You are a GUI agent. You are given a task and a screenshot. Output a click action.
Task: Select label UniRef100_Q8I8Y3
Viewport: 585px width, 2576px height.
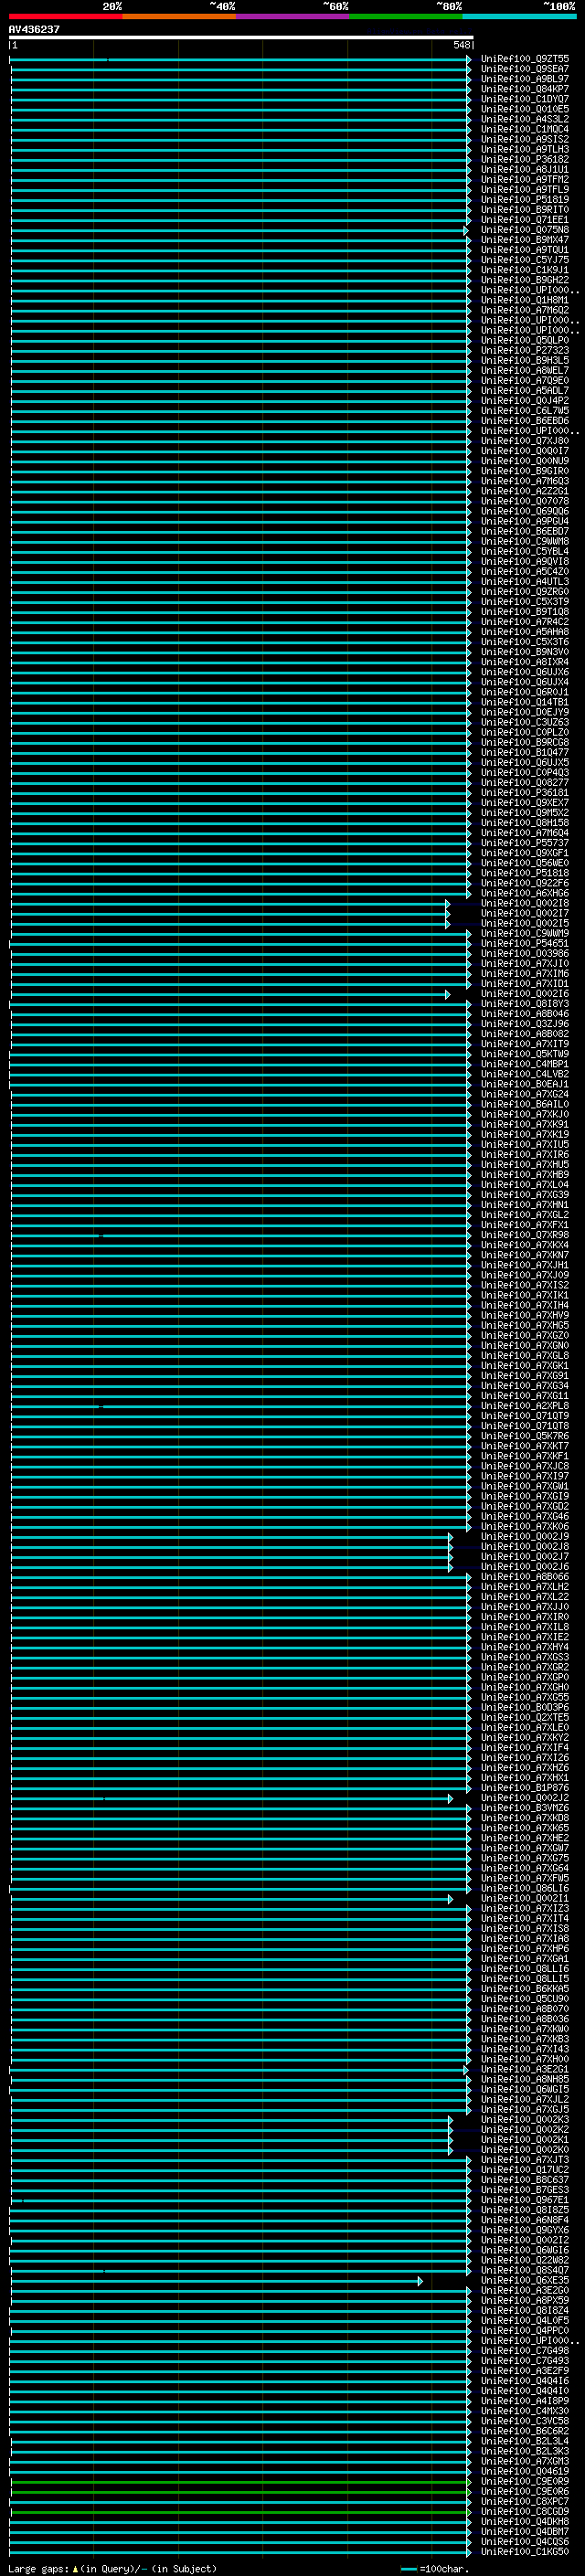[x=524, y=1004]
